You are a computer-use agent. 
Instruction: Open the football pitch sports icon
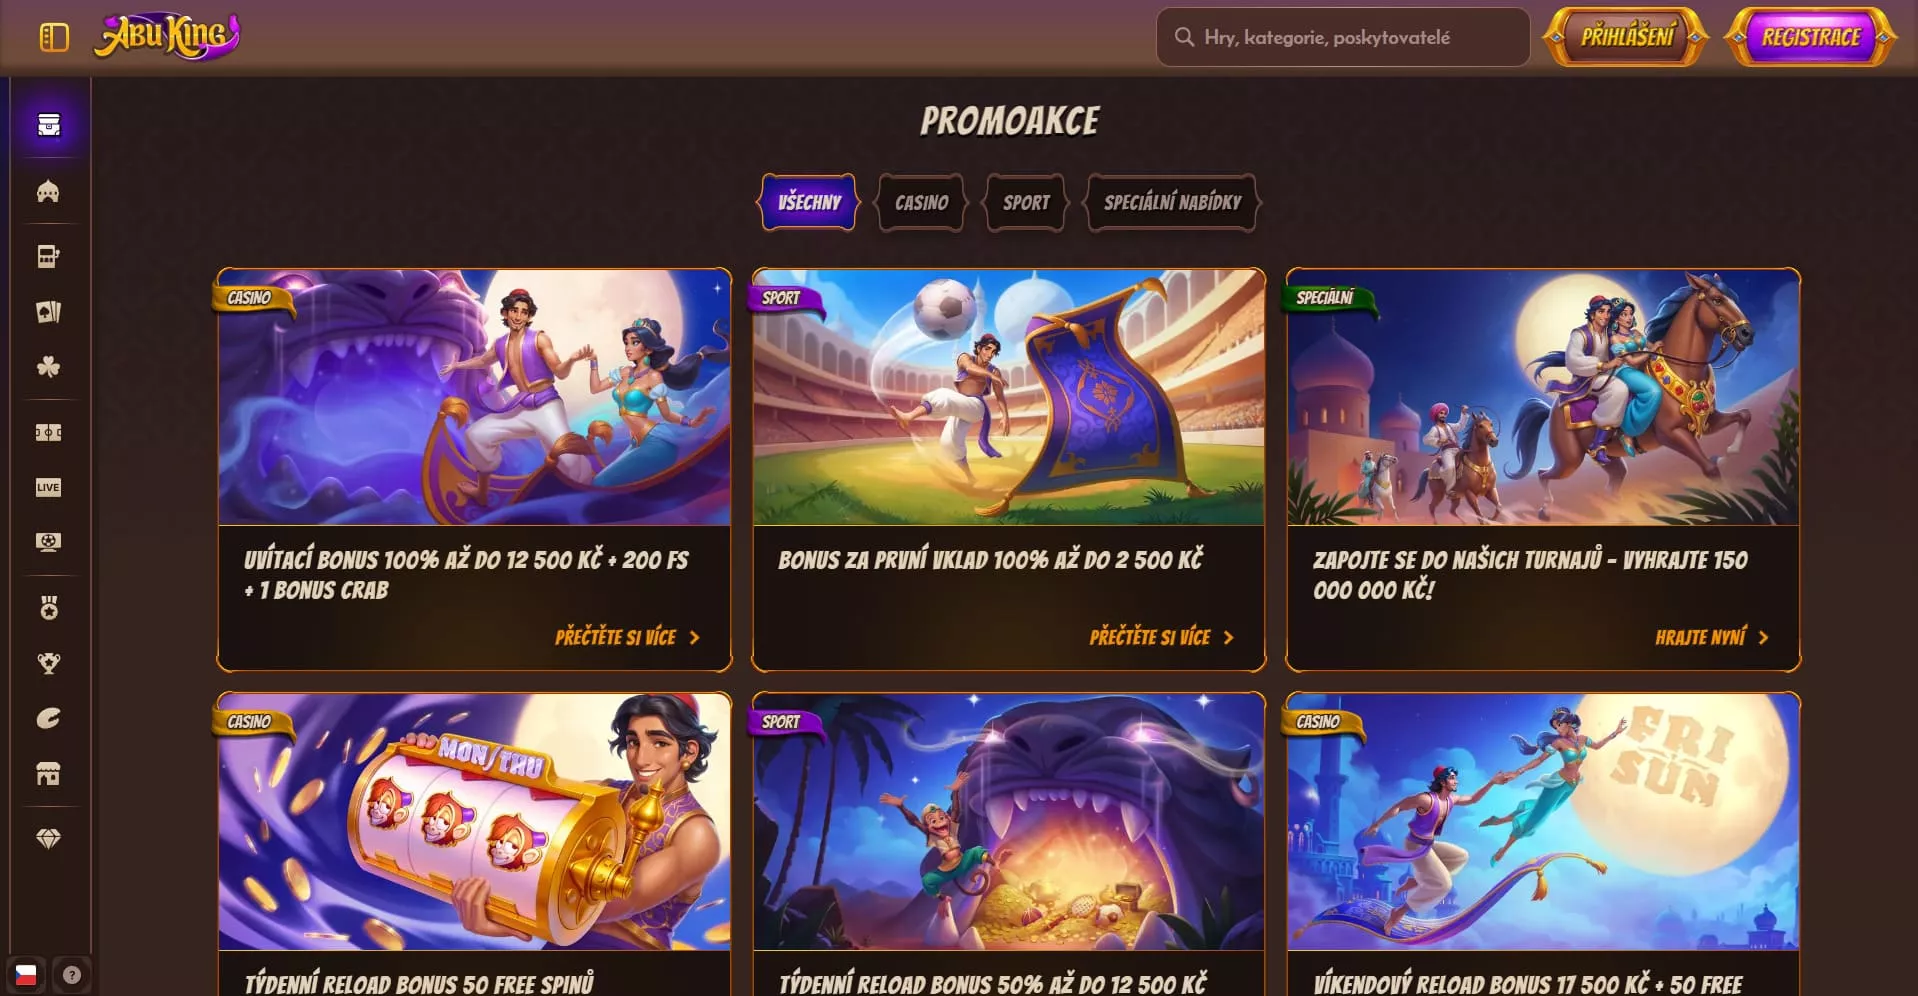pos(48,433)
